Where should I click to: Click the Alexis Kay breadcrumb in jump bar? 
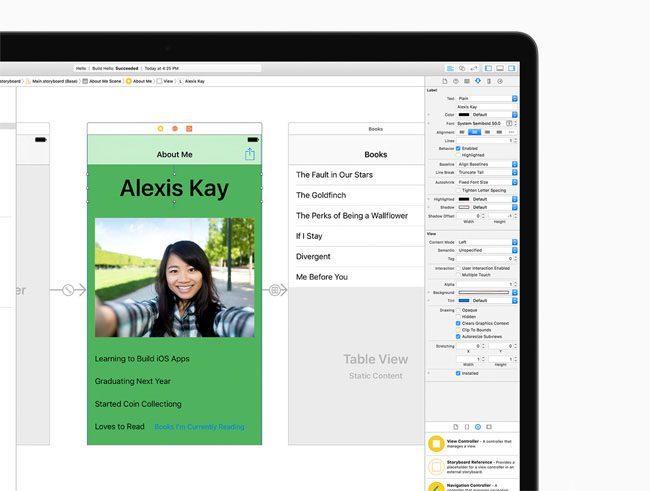[192, 81]
